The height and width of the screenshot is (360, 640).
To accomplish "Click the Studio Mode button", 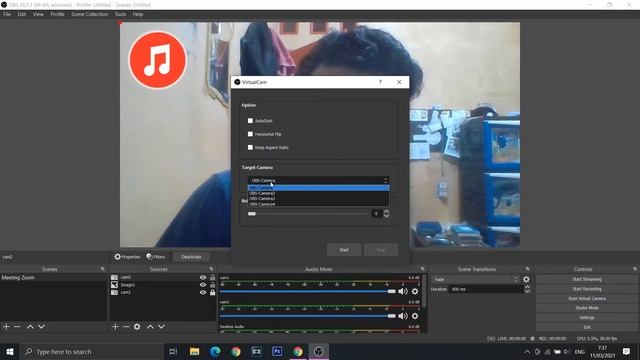I will (x=587, y=308).
